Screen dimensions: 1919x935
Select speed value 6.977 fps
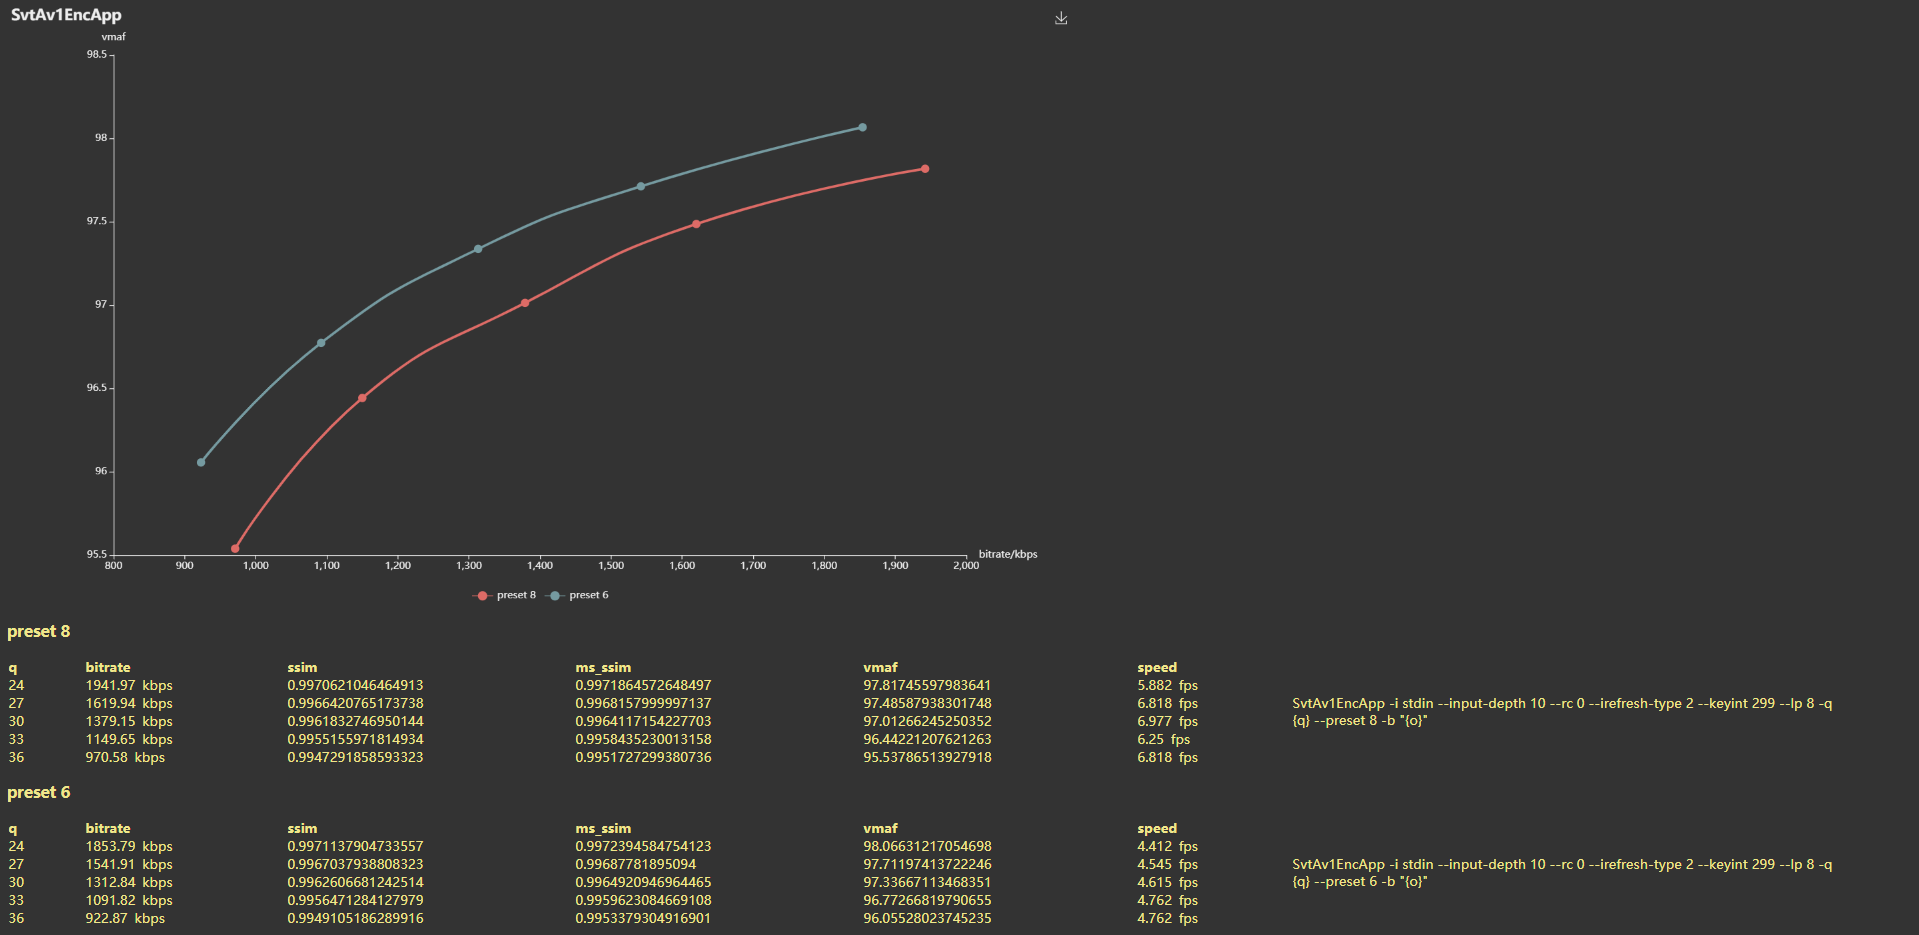tap(1167, 721)
